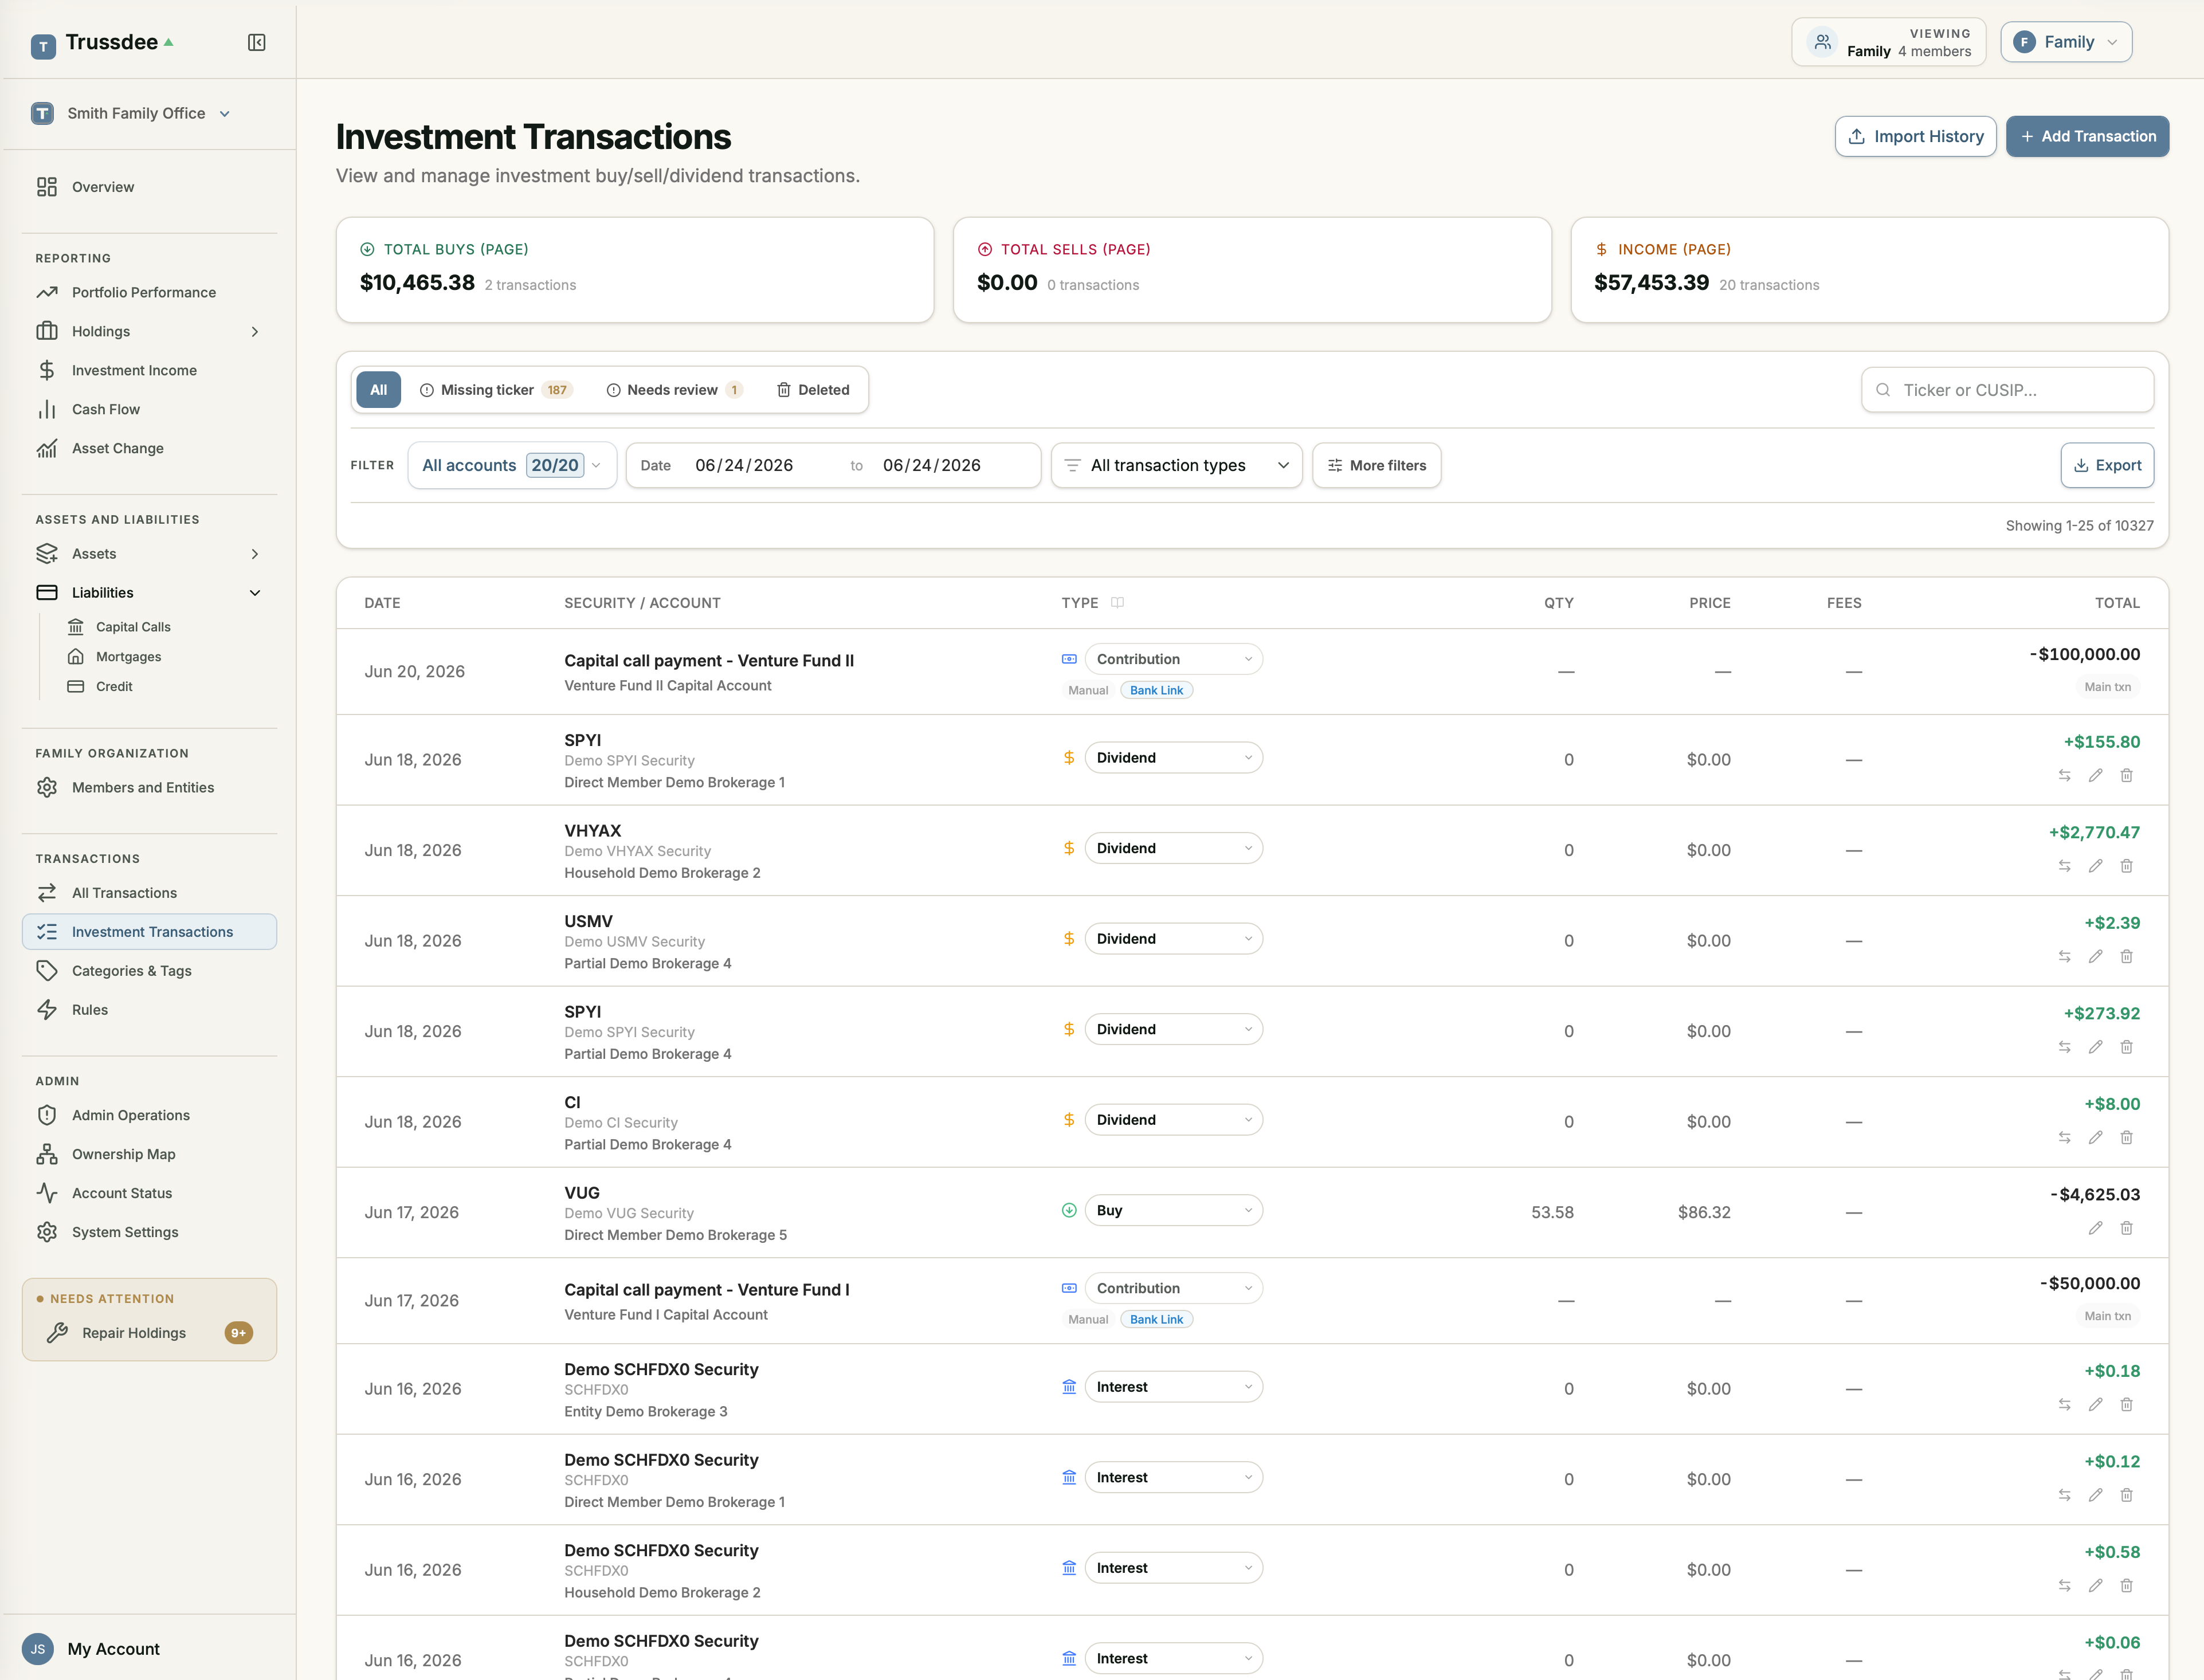Delete the SPYI $155.80 dividend transaction

2126,775
